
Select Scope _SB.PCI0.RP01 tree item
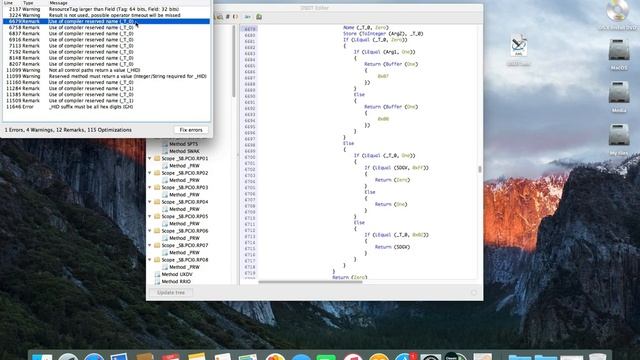pos(184,158)
